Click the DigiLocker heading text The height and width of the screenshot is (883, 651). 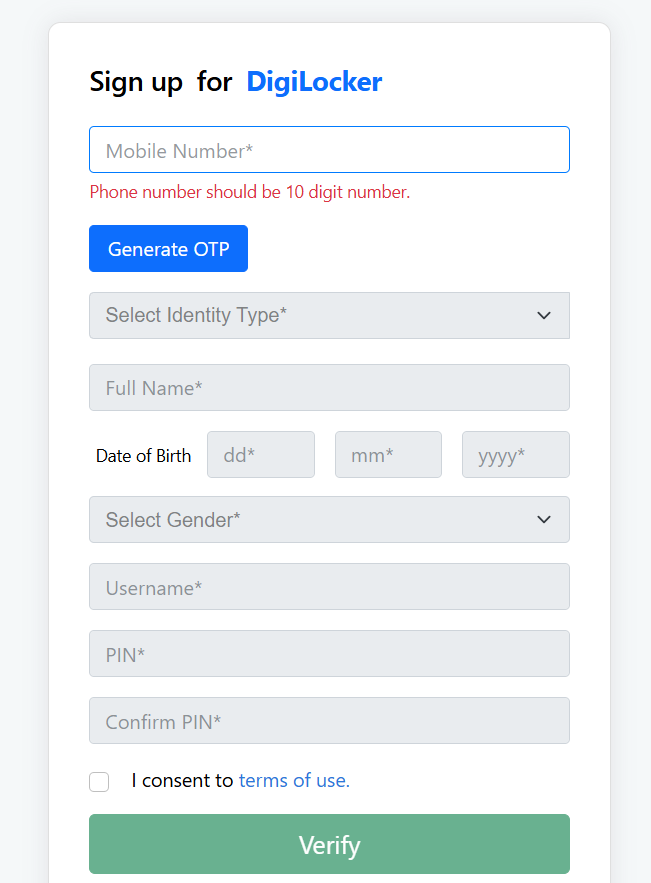coord(314,82)
